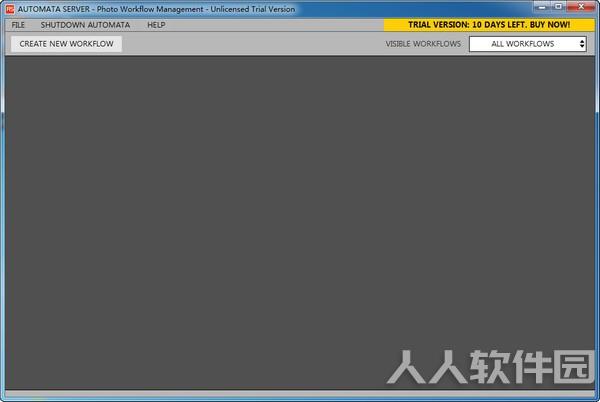The image size is (600, 402).
Task: Expand the ALL WORKFLOWS dropdown
Action: (528, 44)
